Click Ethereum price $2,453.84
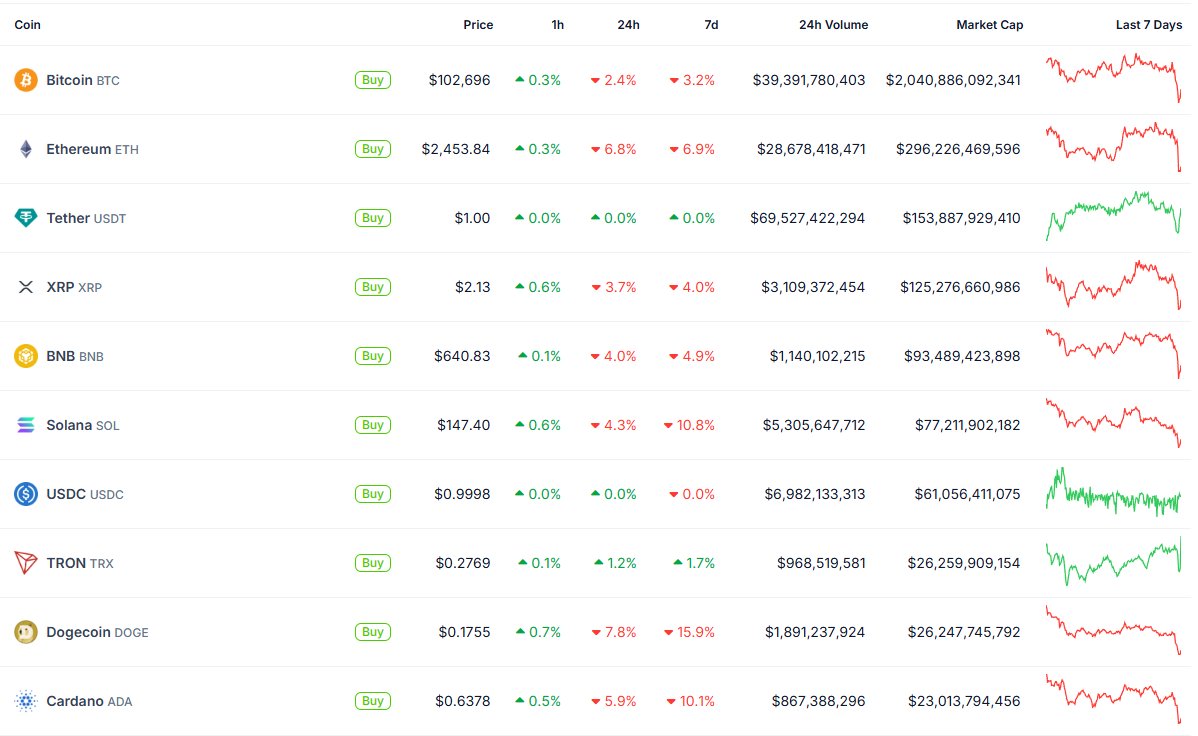Viewport: 1198px width, 736px height. 455,149
